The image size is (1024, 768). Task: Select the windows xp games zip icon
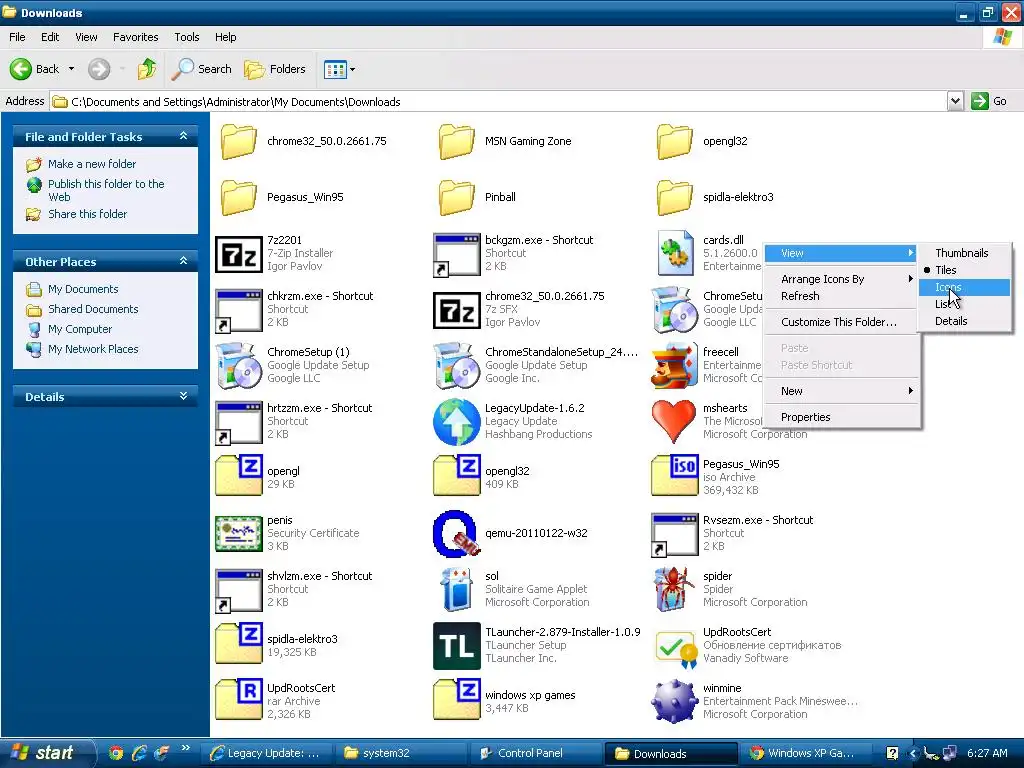[x=456, y=701]
